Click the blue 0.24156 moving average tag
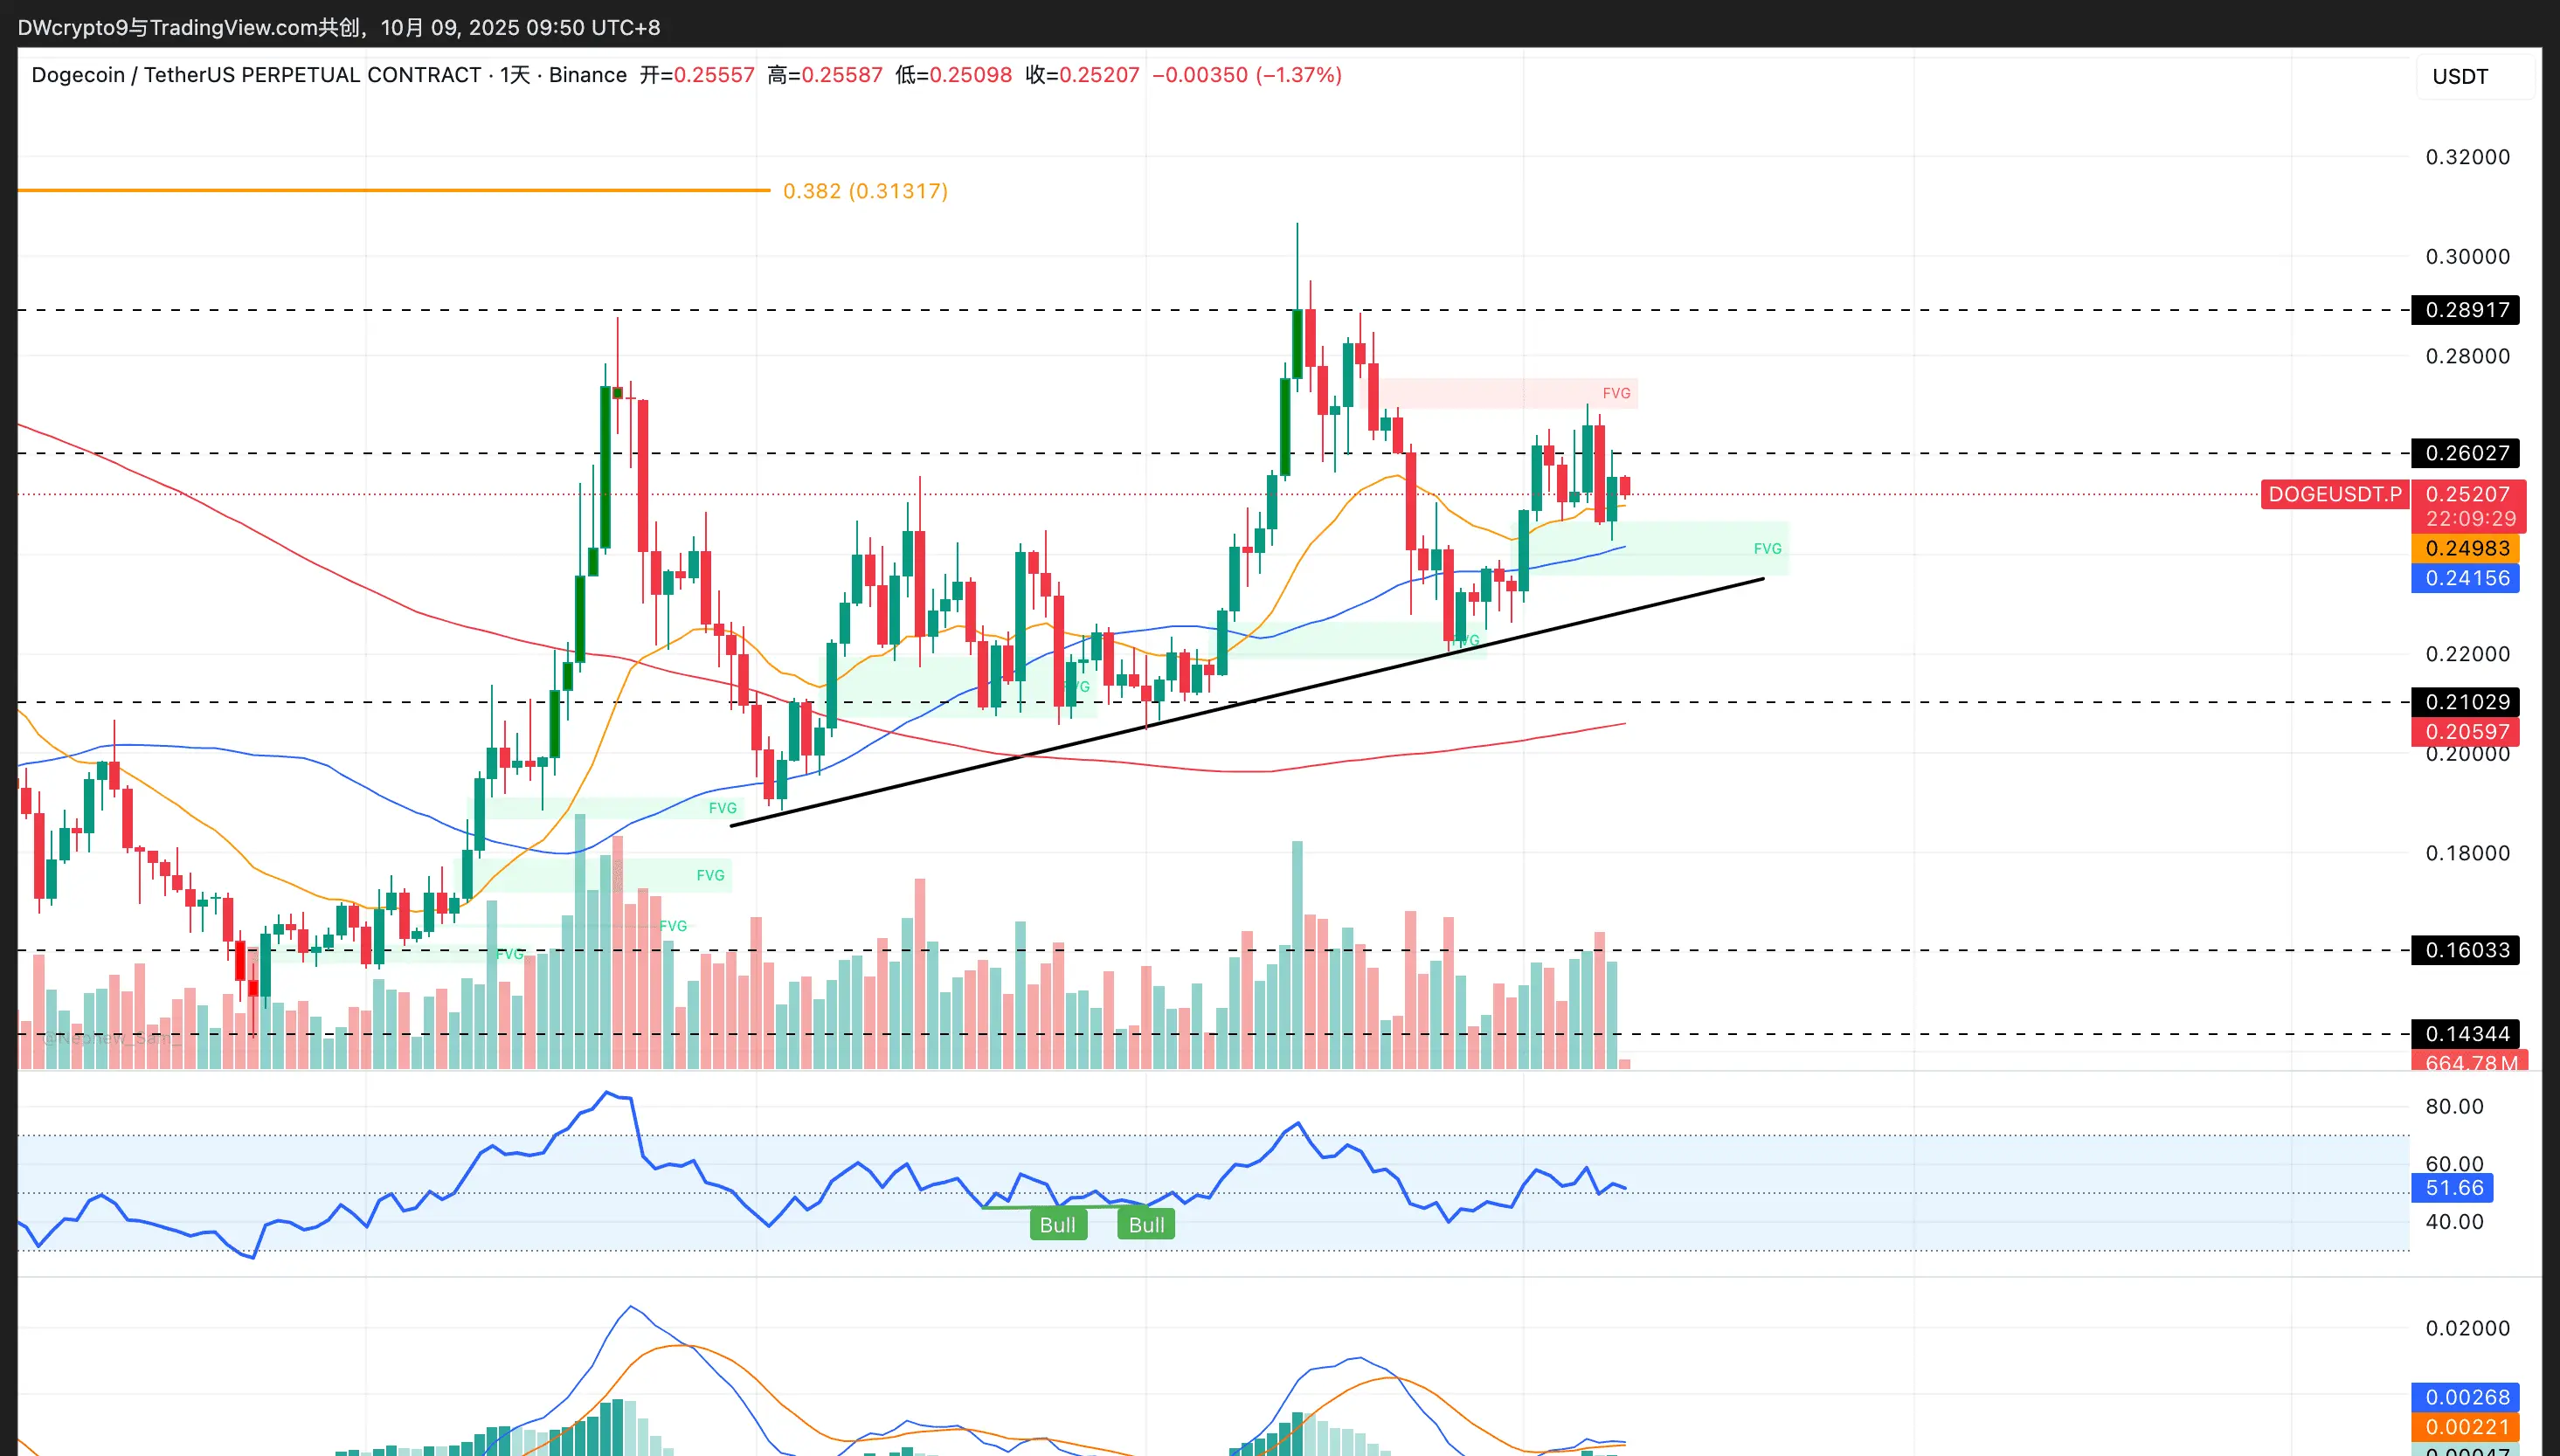The height and width of the screenshot is (1456, 2560). [2466, 578]
